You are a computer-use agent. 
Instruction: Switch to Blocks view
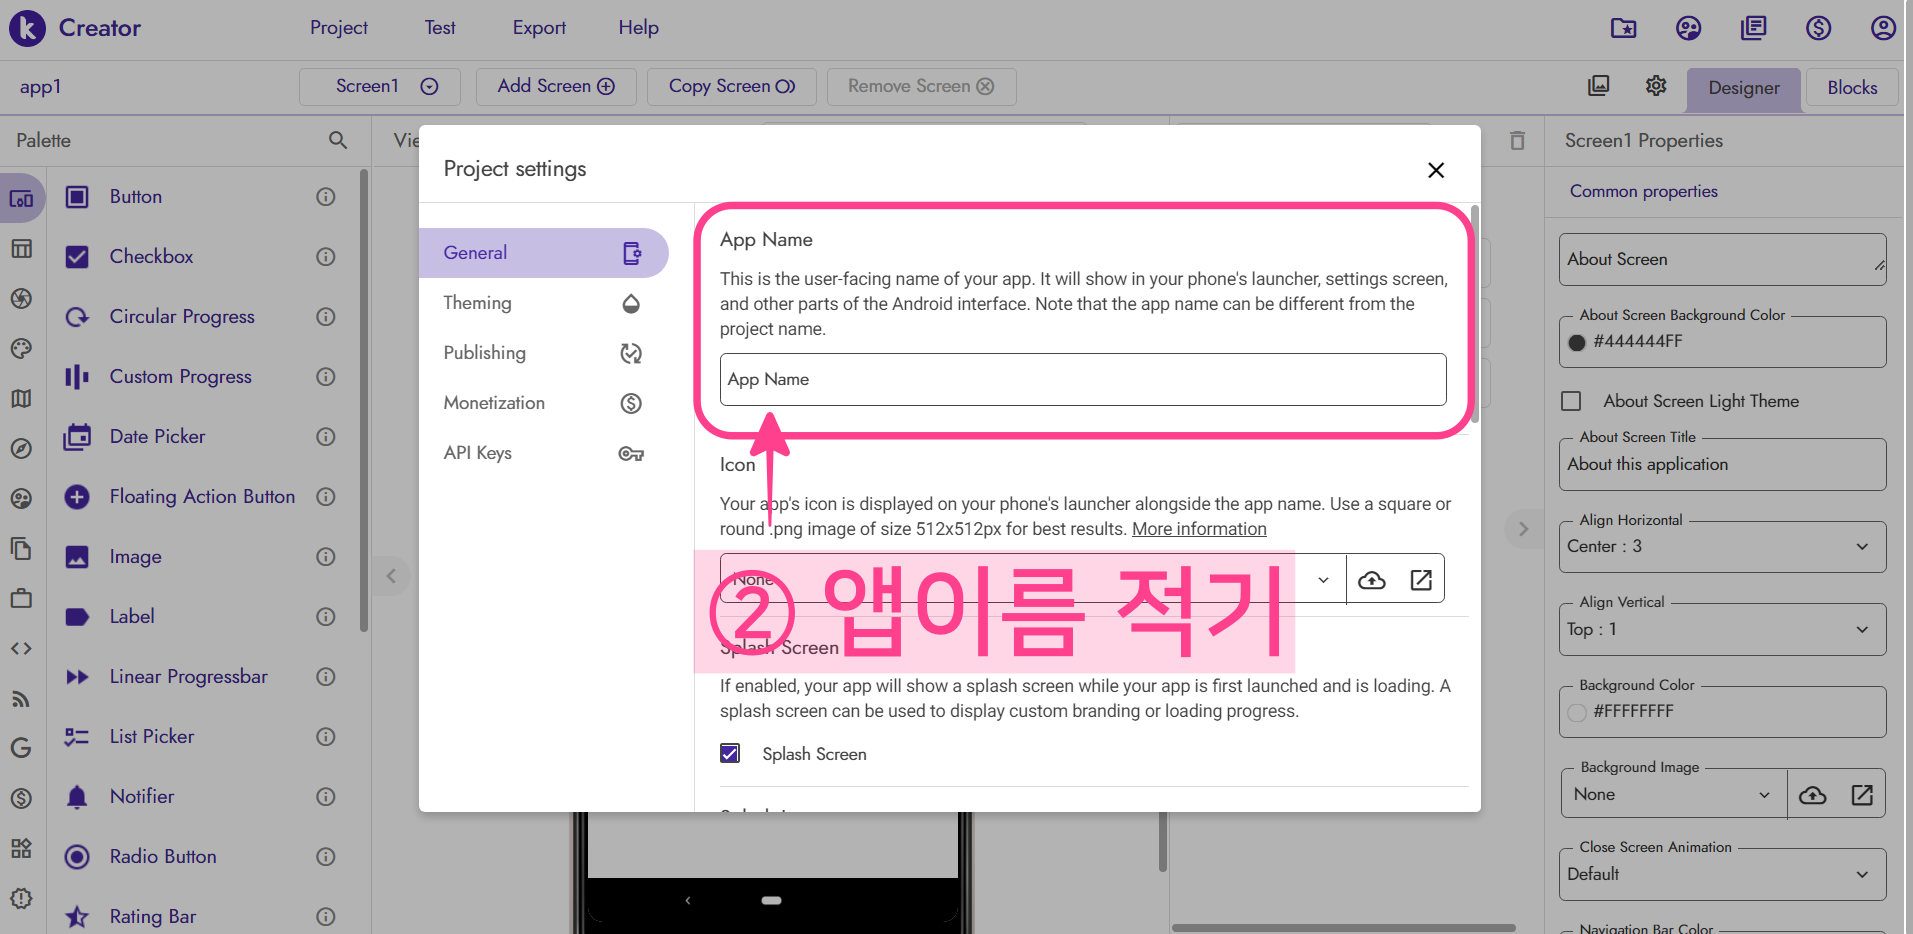point(1852,88)
